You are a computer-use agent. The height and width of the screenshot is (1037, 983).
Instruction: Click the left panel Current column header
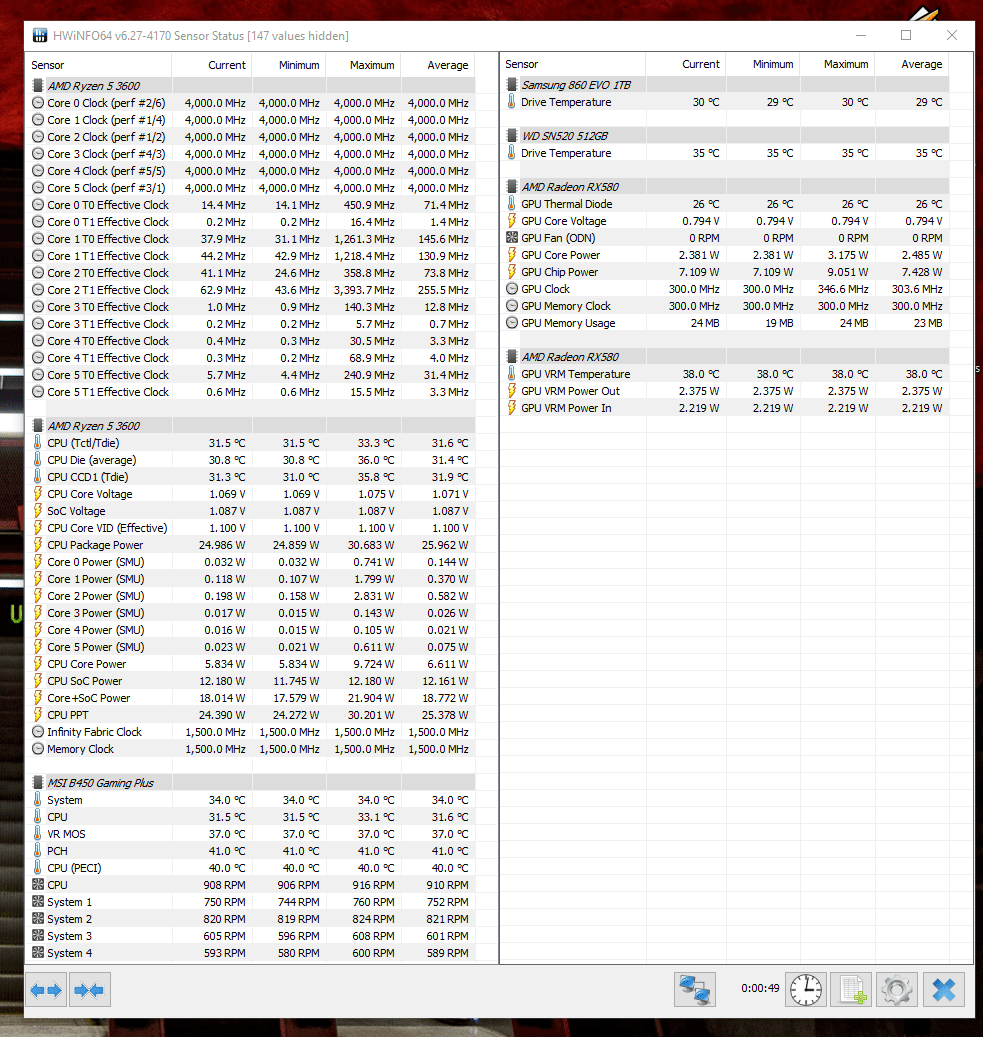[212, 65]
